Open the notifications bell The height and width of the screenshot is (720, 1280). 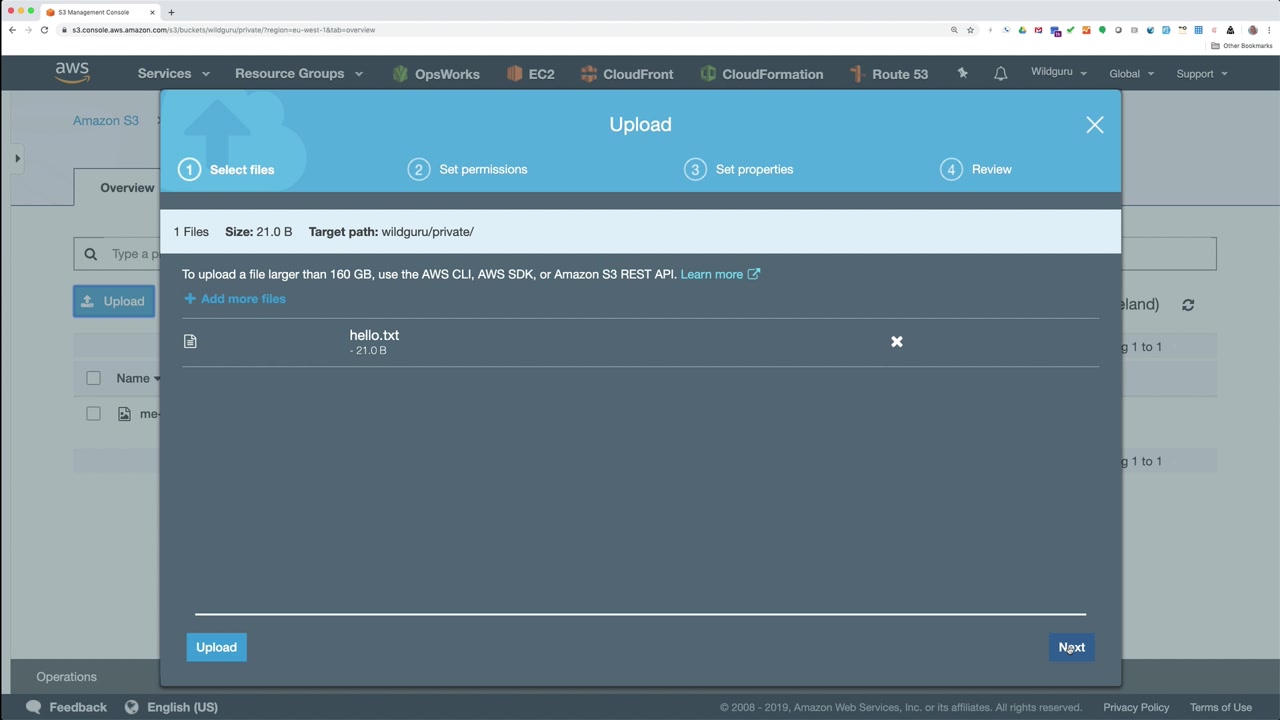[x=1000, y=74]
